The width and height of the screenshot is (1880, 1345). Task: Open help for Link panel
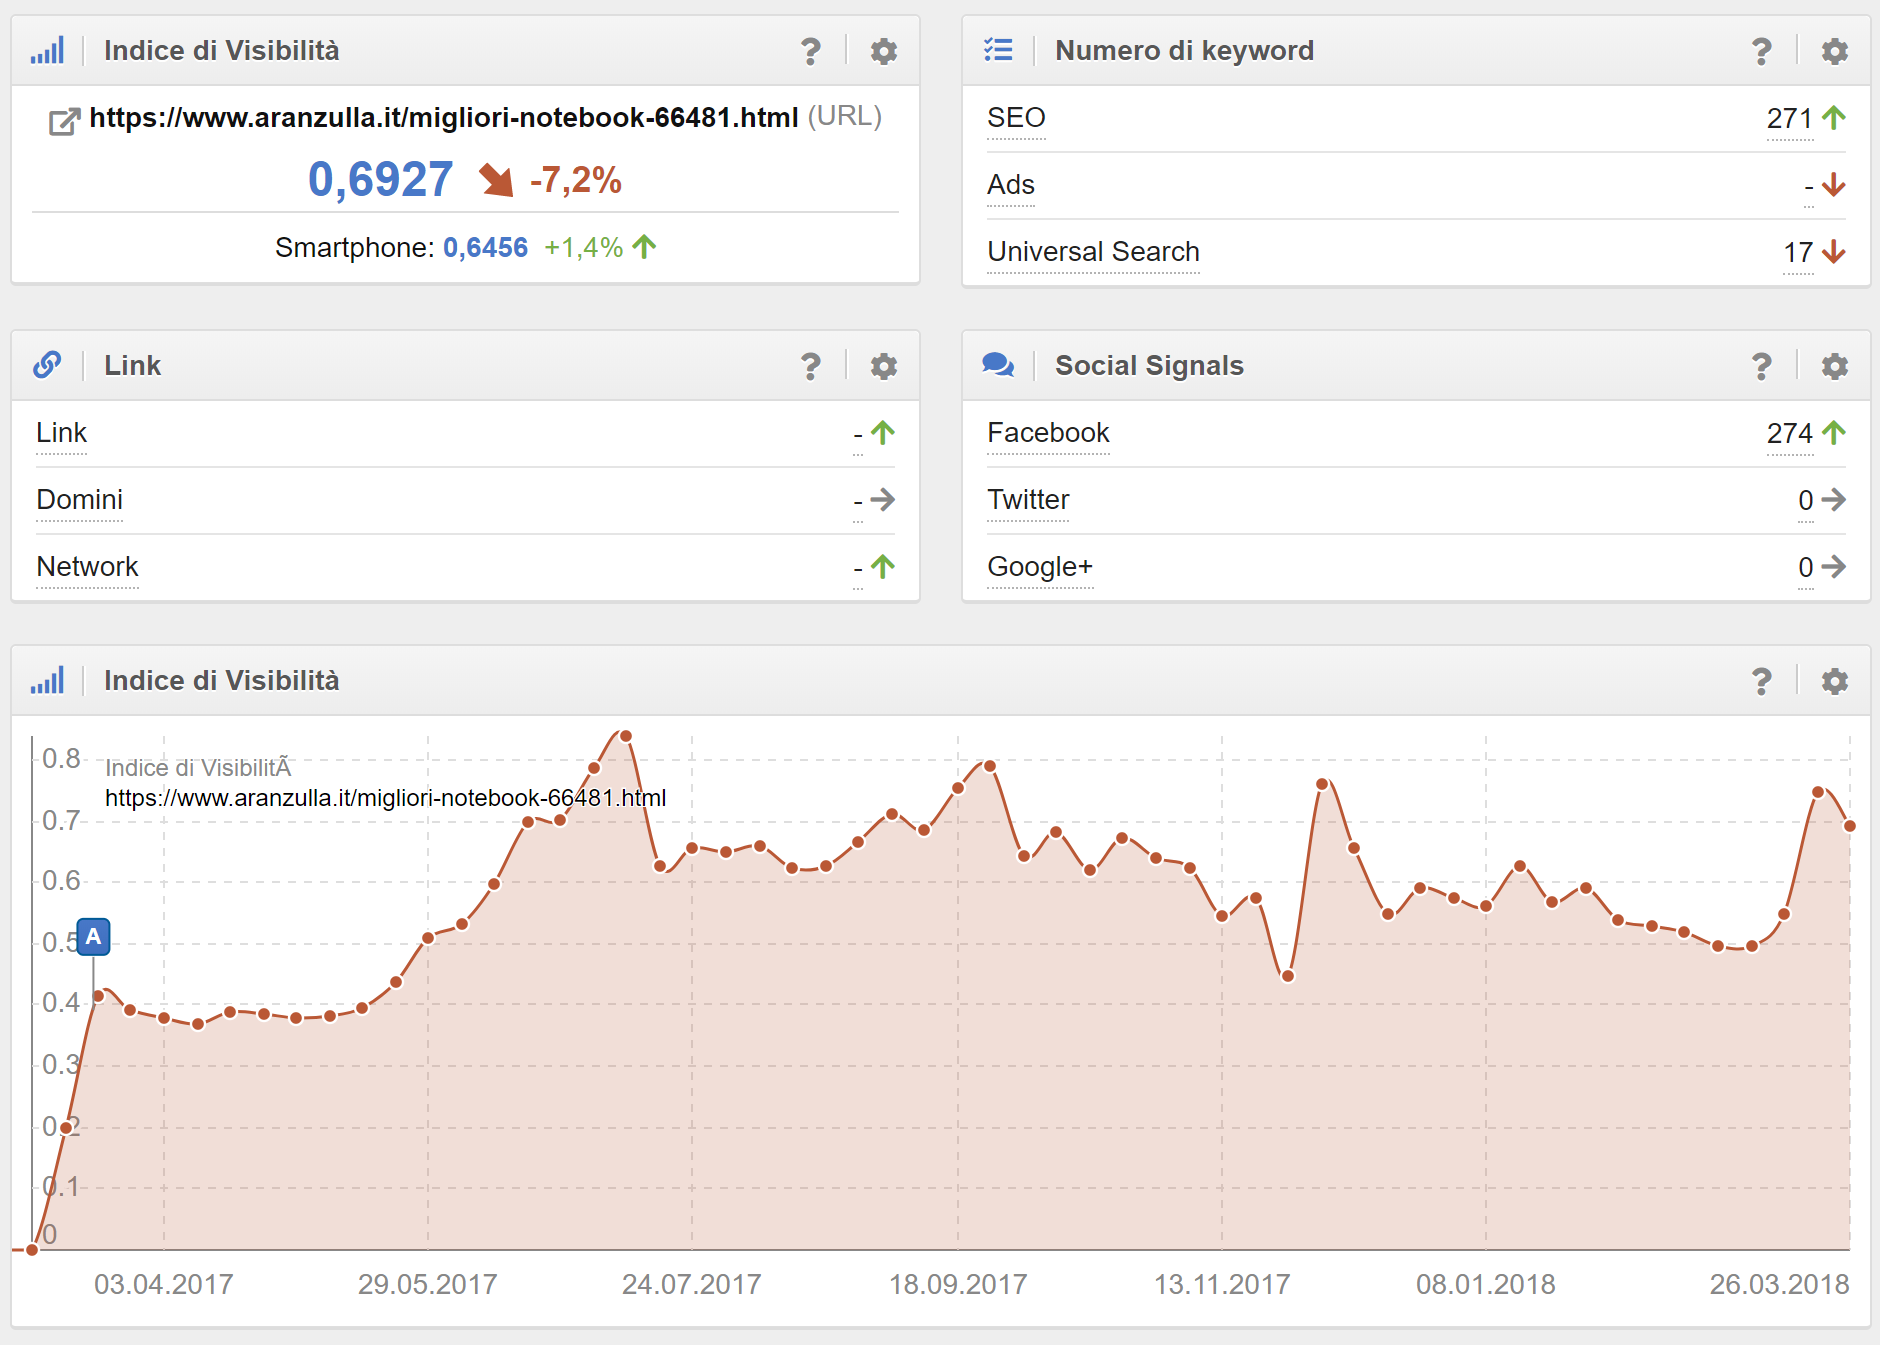point(811,366)
